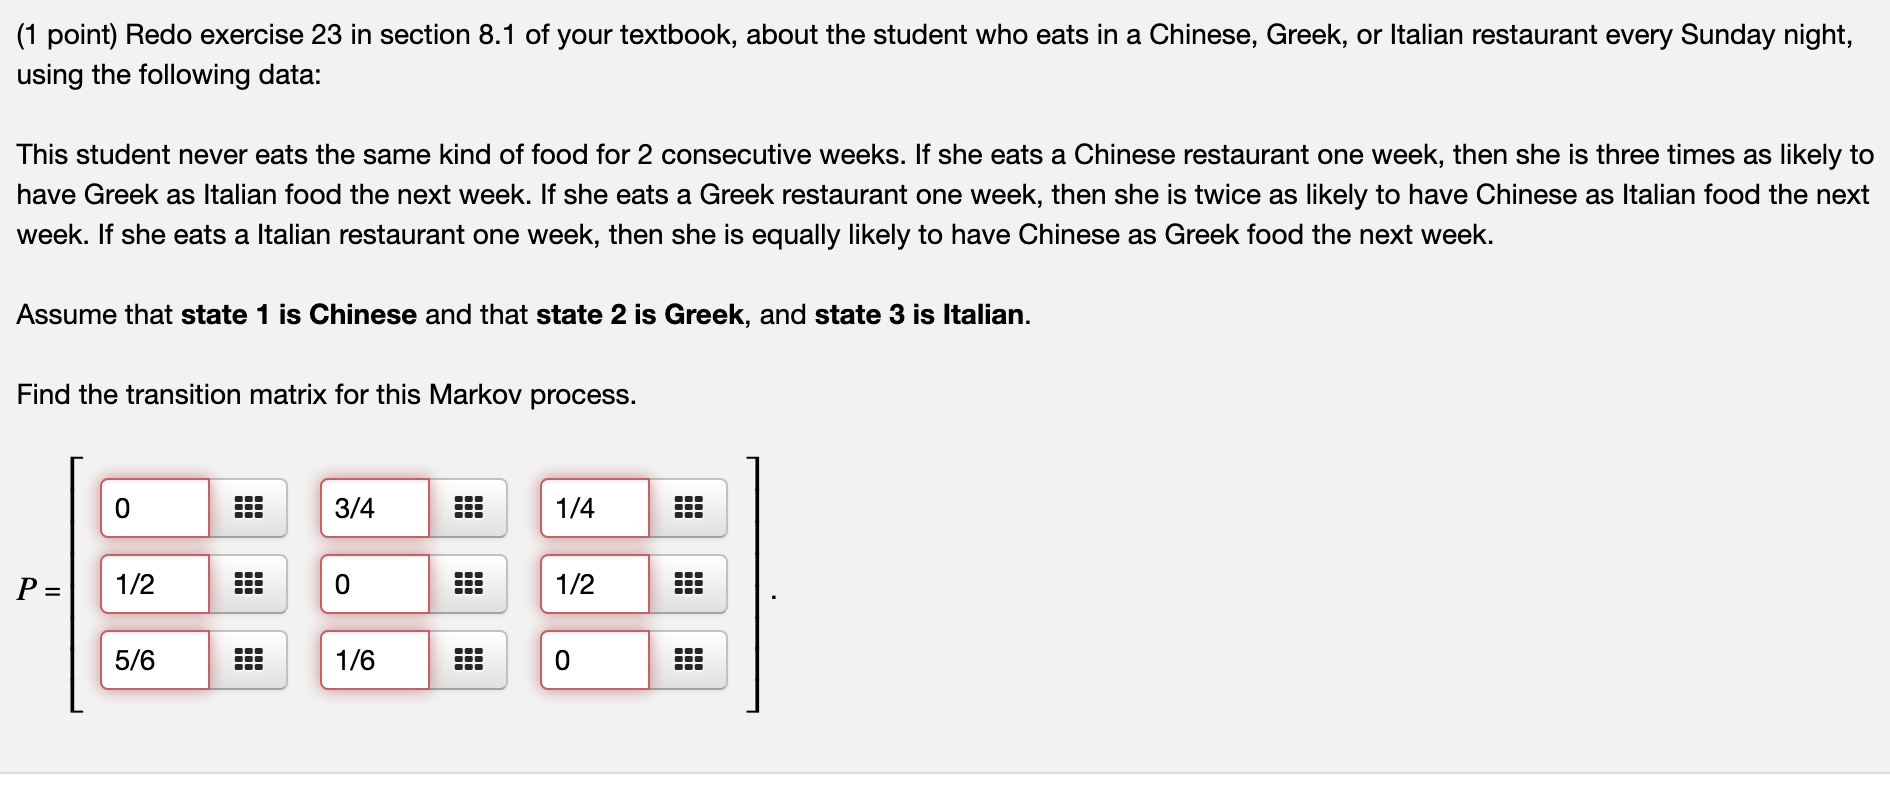Open the equation editor for the middle 0 entry
This screenshot has width=1890, height=788.
click(470, 584)
